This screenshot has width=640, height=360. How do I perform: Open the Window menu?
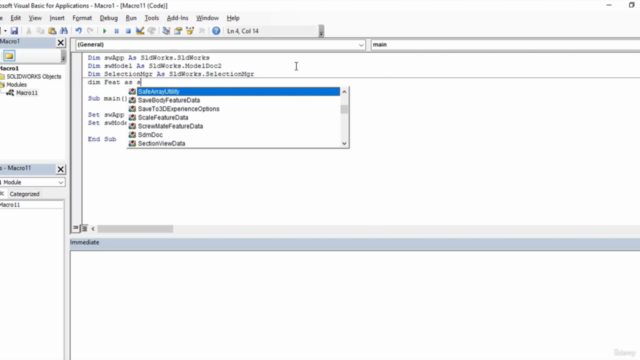(207, 18)
